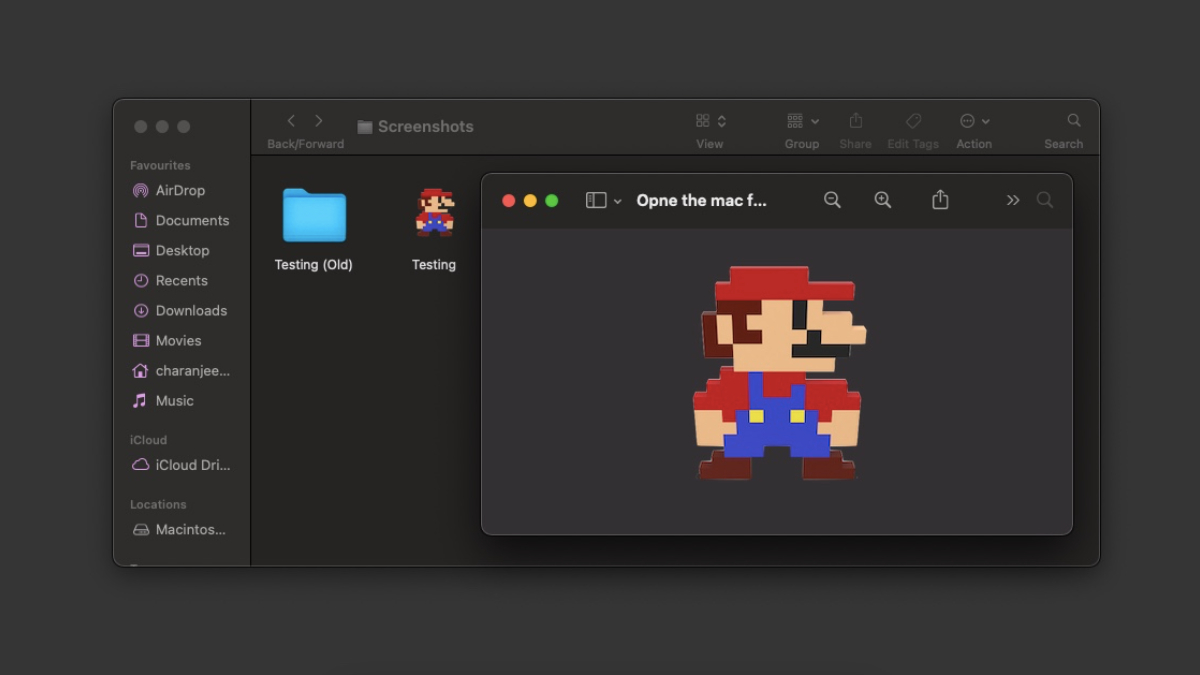This screenshot has width=1200, height=675.
Task: Go forward using the Forward arrow
Action: (318, 120)
